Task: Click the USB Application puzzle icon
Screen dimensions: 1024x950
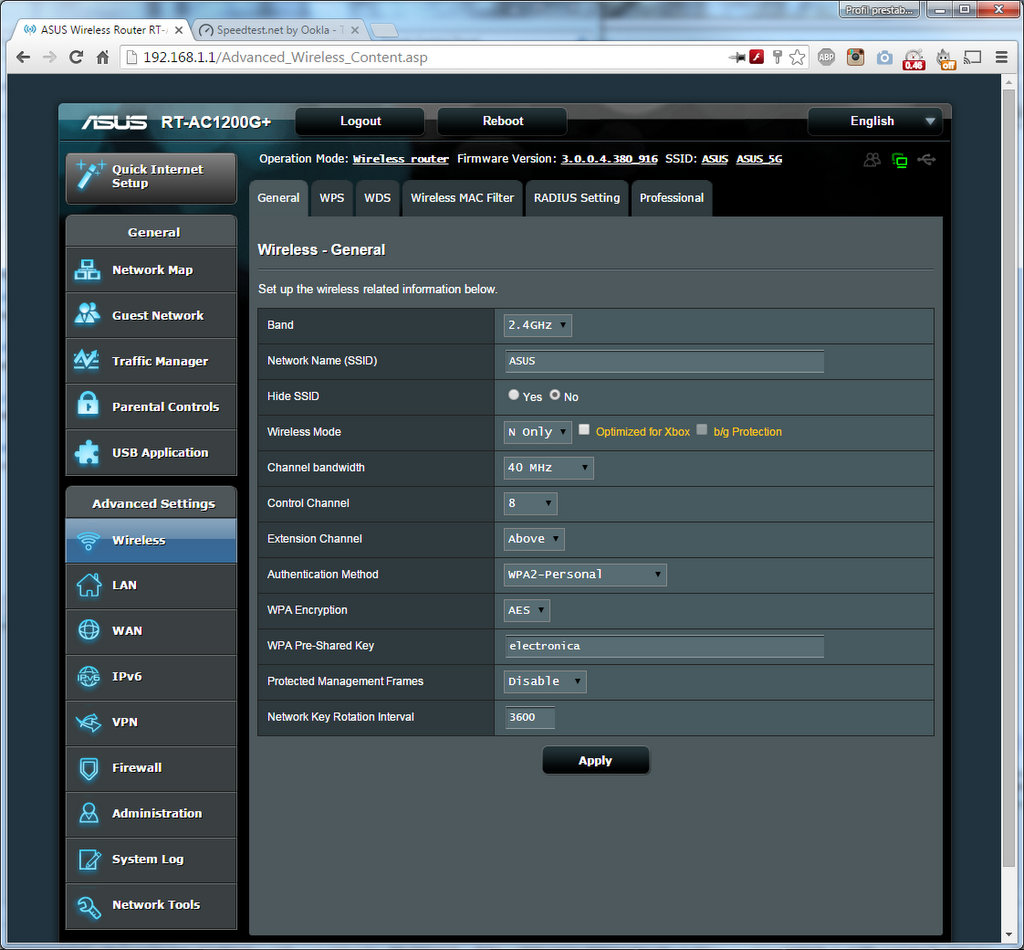Action: [88, 452]
